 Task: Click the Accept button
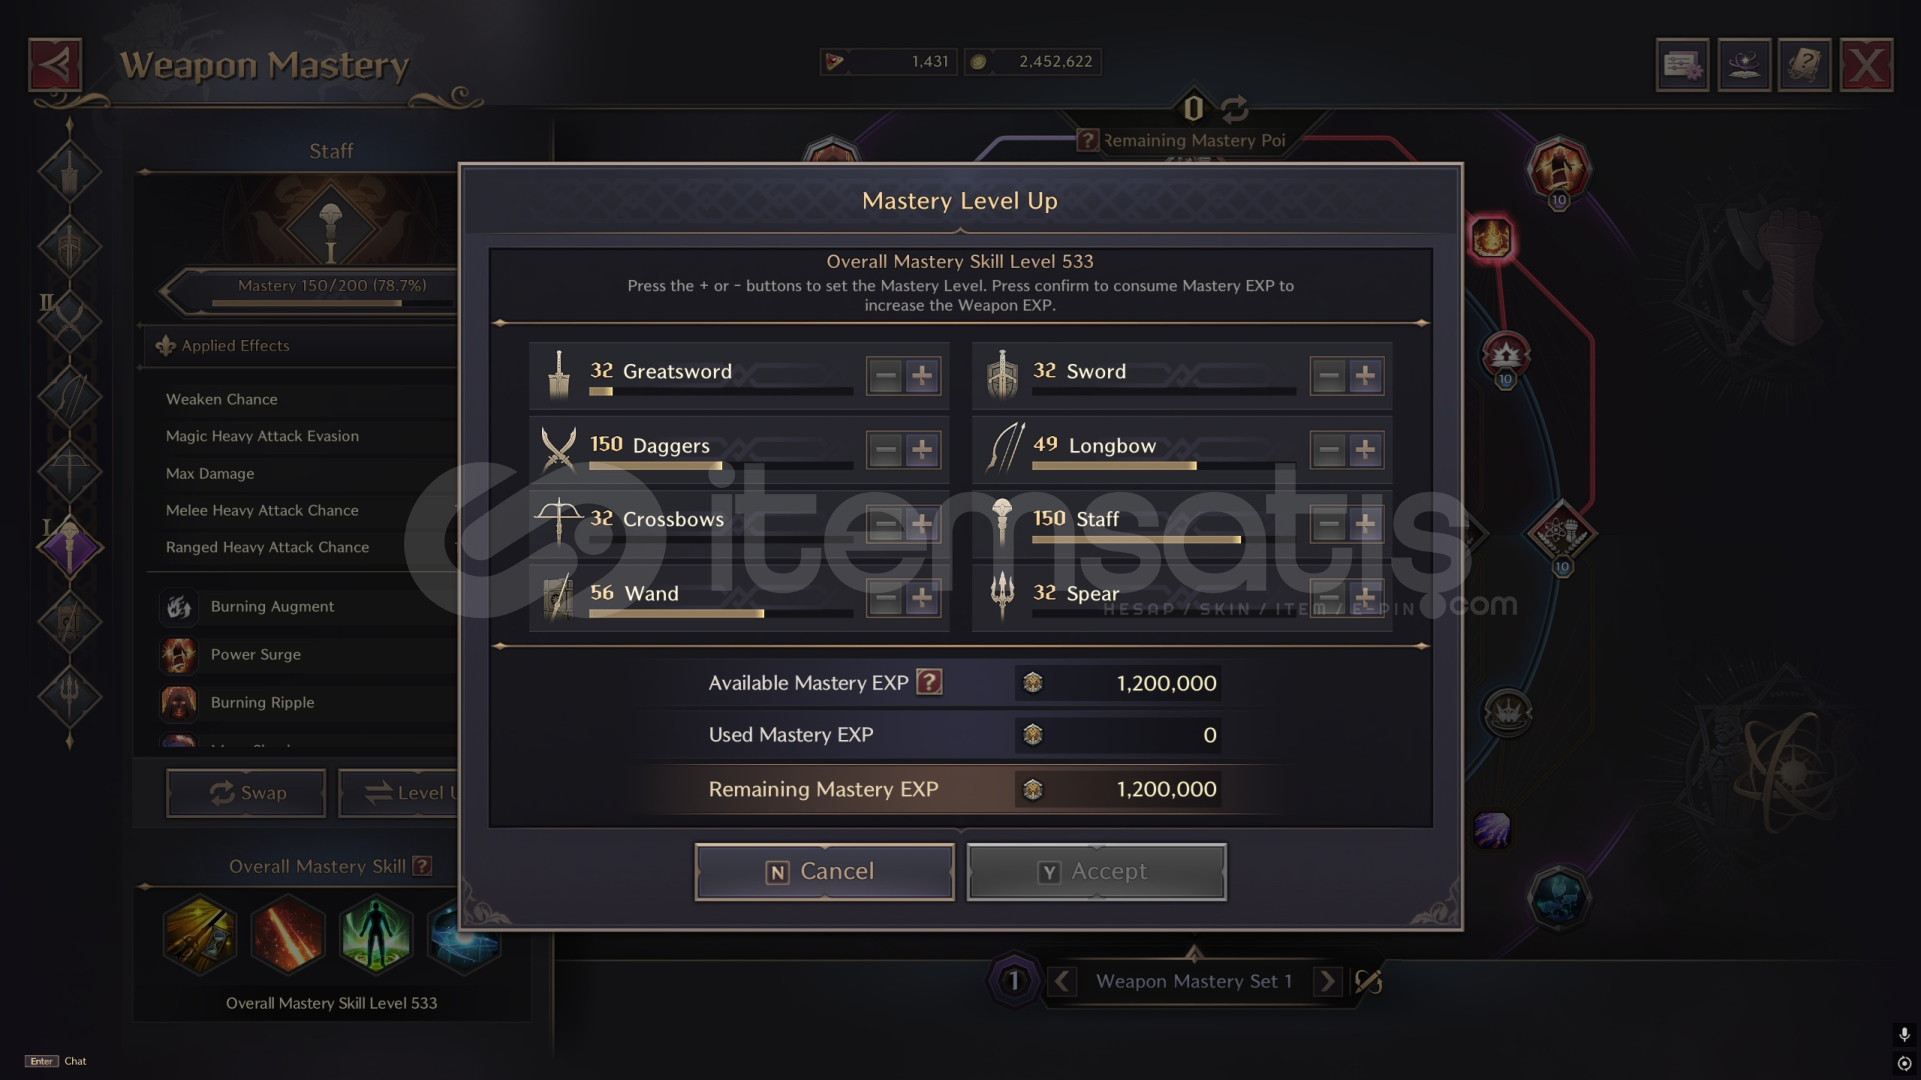tap(1096, 871)
